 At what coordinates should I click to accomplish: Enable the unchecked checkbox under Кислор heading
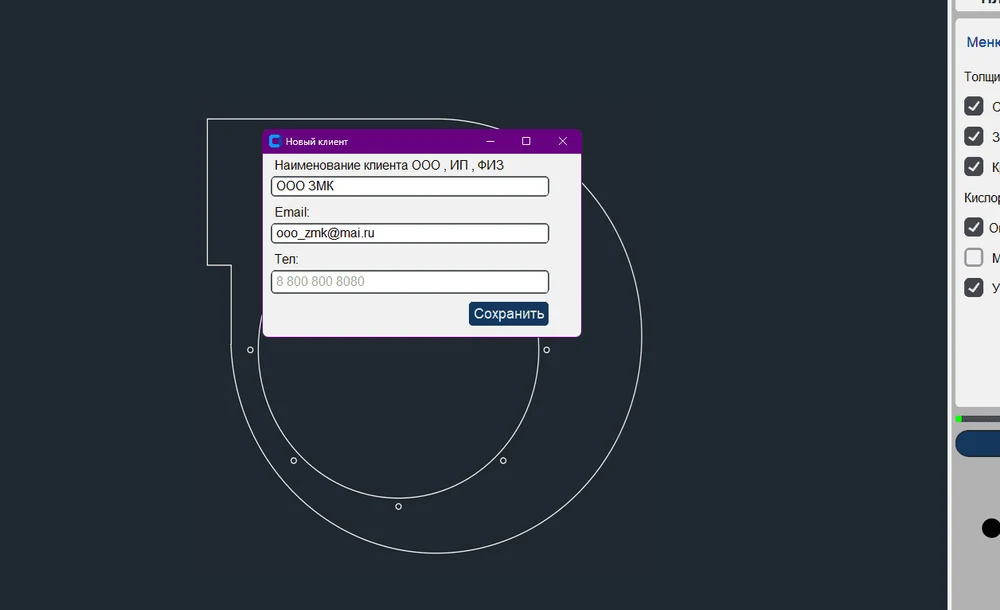pyautogui.click(x=974, y=258)
